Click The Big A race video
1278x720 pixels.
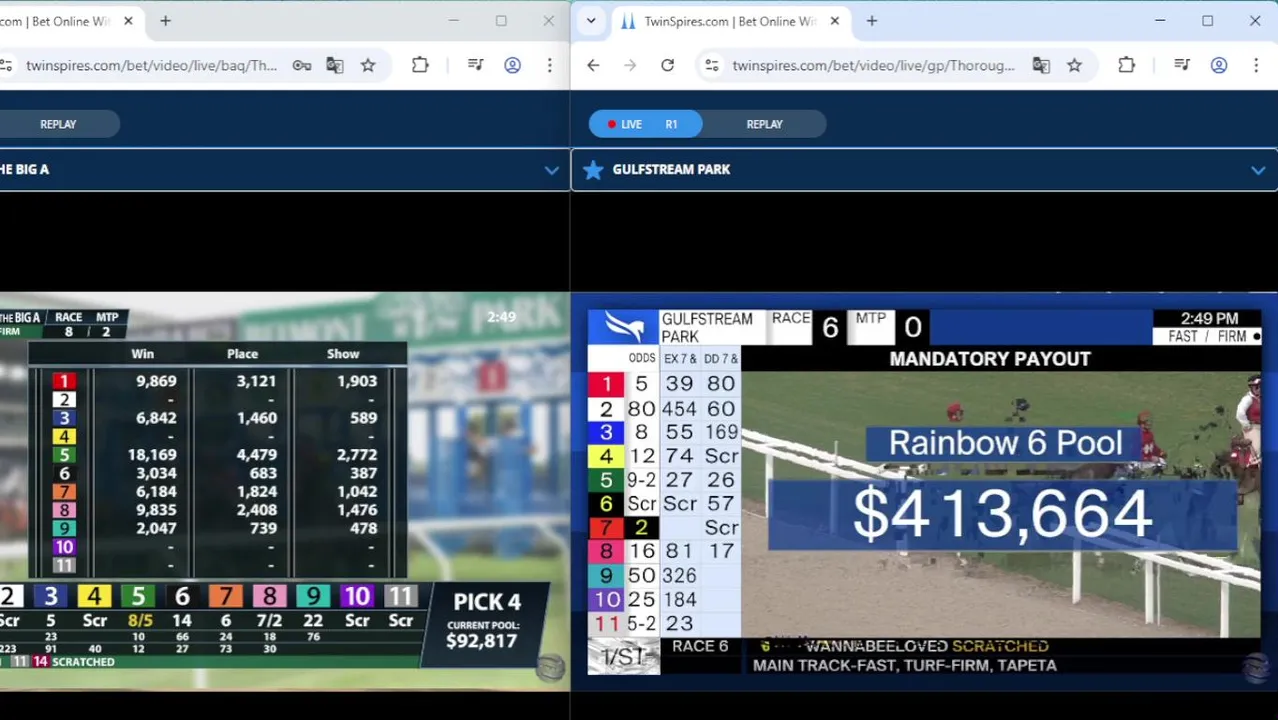284,490
